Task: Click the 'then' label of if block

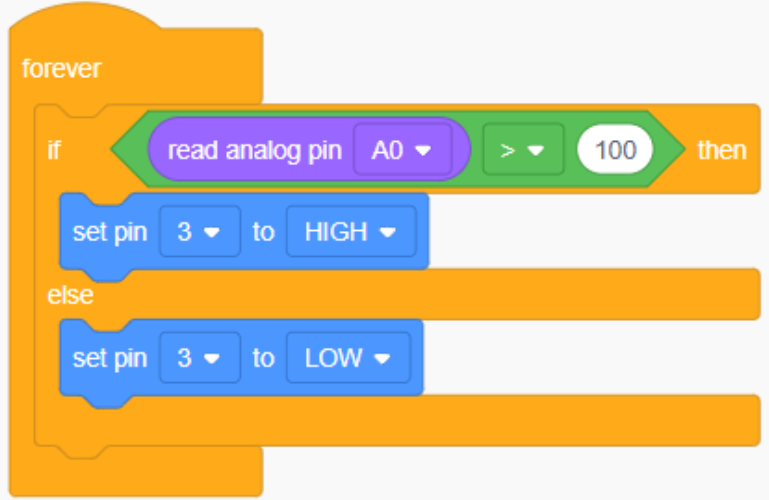Action: [722, 150]
